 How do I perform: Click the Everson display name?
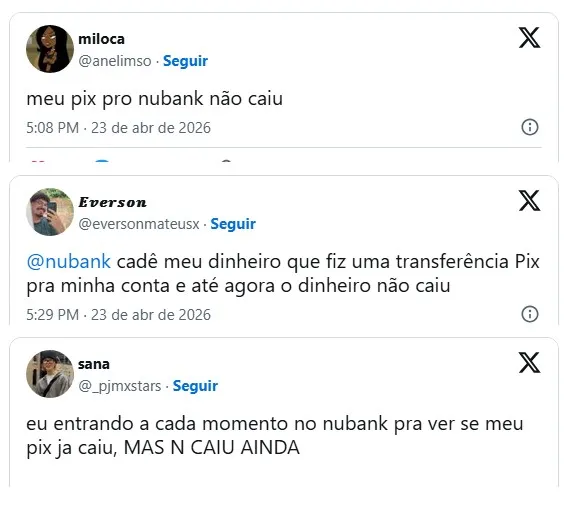pyautogui.click(x=112, y=202)
